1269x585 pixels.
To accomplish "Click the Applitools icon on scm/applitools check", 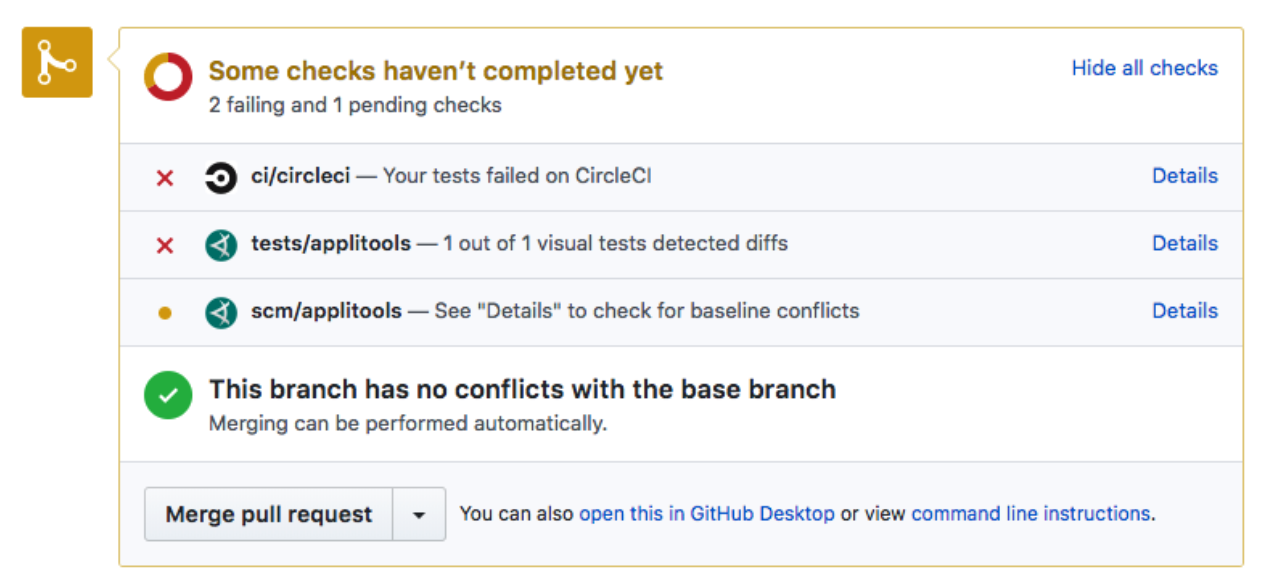I will click(220, 311).
